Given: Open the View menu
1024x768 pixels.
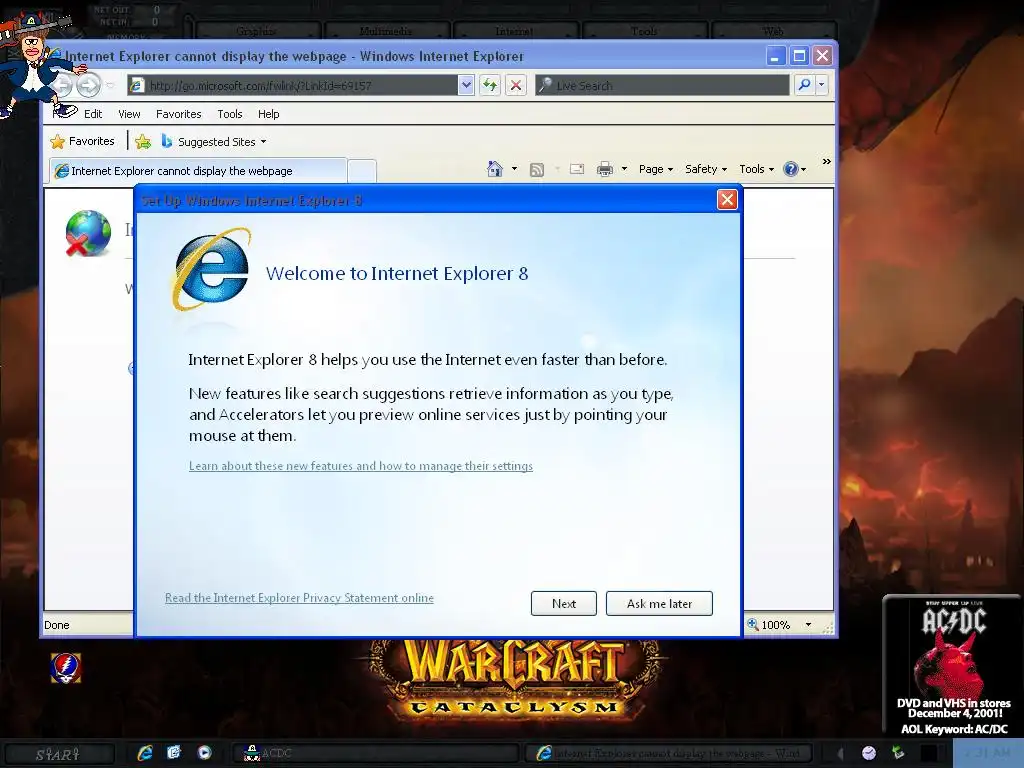Looking at the screenshot, I should 129,114.
